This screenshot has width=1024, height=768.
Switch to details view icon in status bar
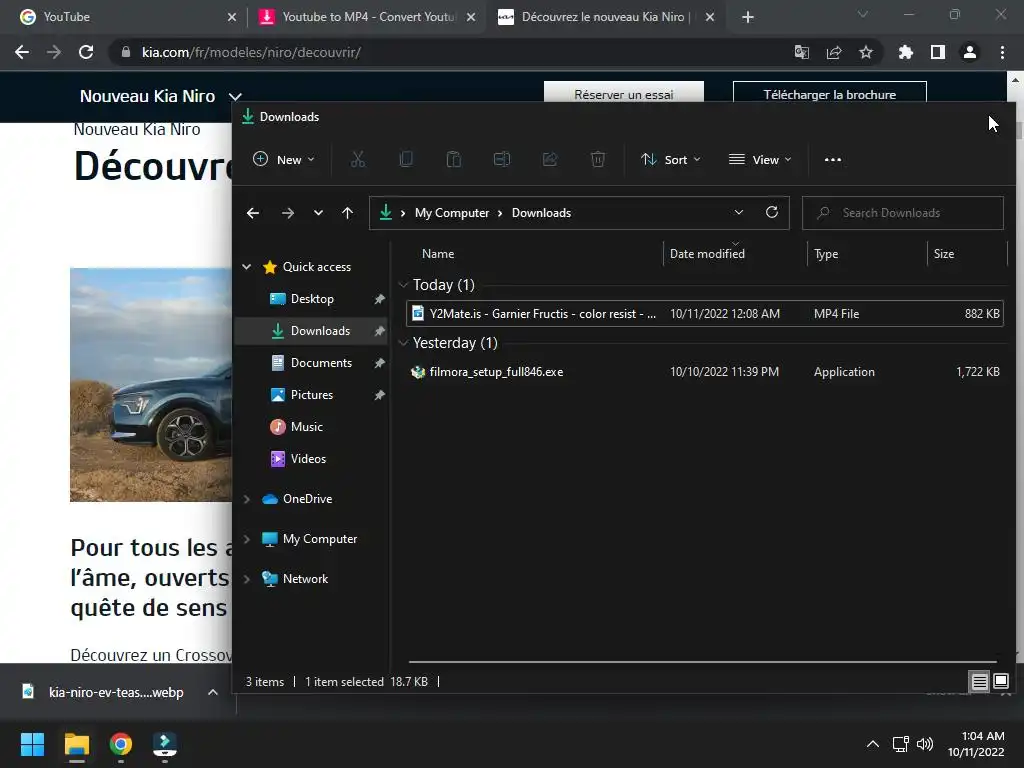(980, 682)
